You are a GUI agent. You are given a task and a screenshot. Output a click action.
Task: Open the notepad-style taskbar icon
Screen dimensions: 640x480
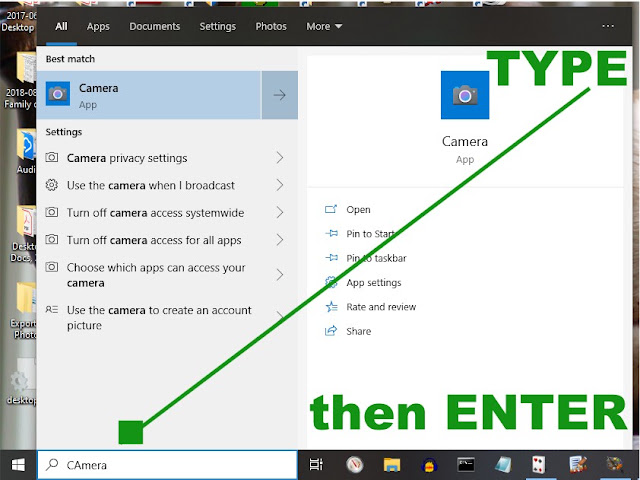click(x=503, y=464)
